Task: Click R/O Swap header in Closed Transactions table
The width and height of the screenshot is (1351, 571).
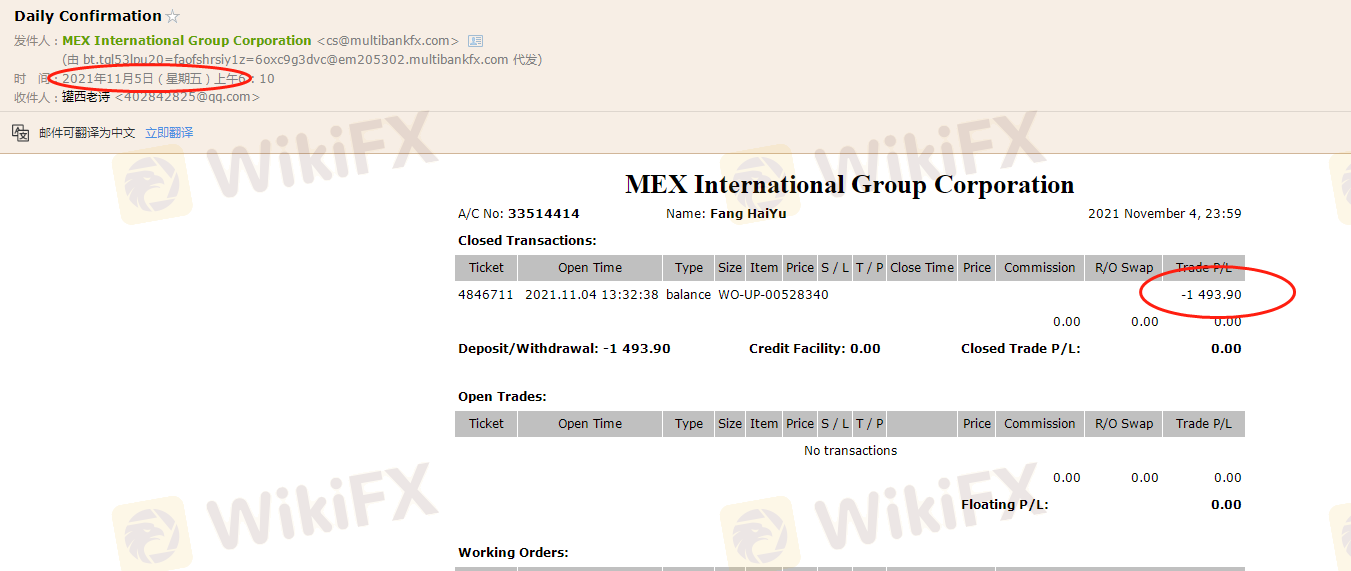Action: [1124, 268]
